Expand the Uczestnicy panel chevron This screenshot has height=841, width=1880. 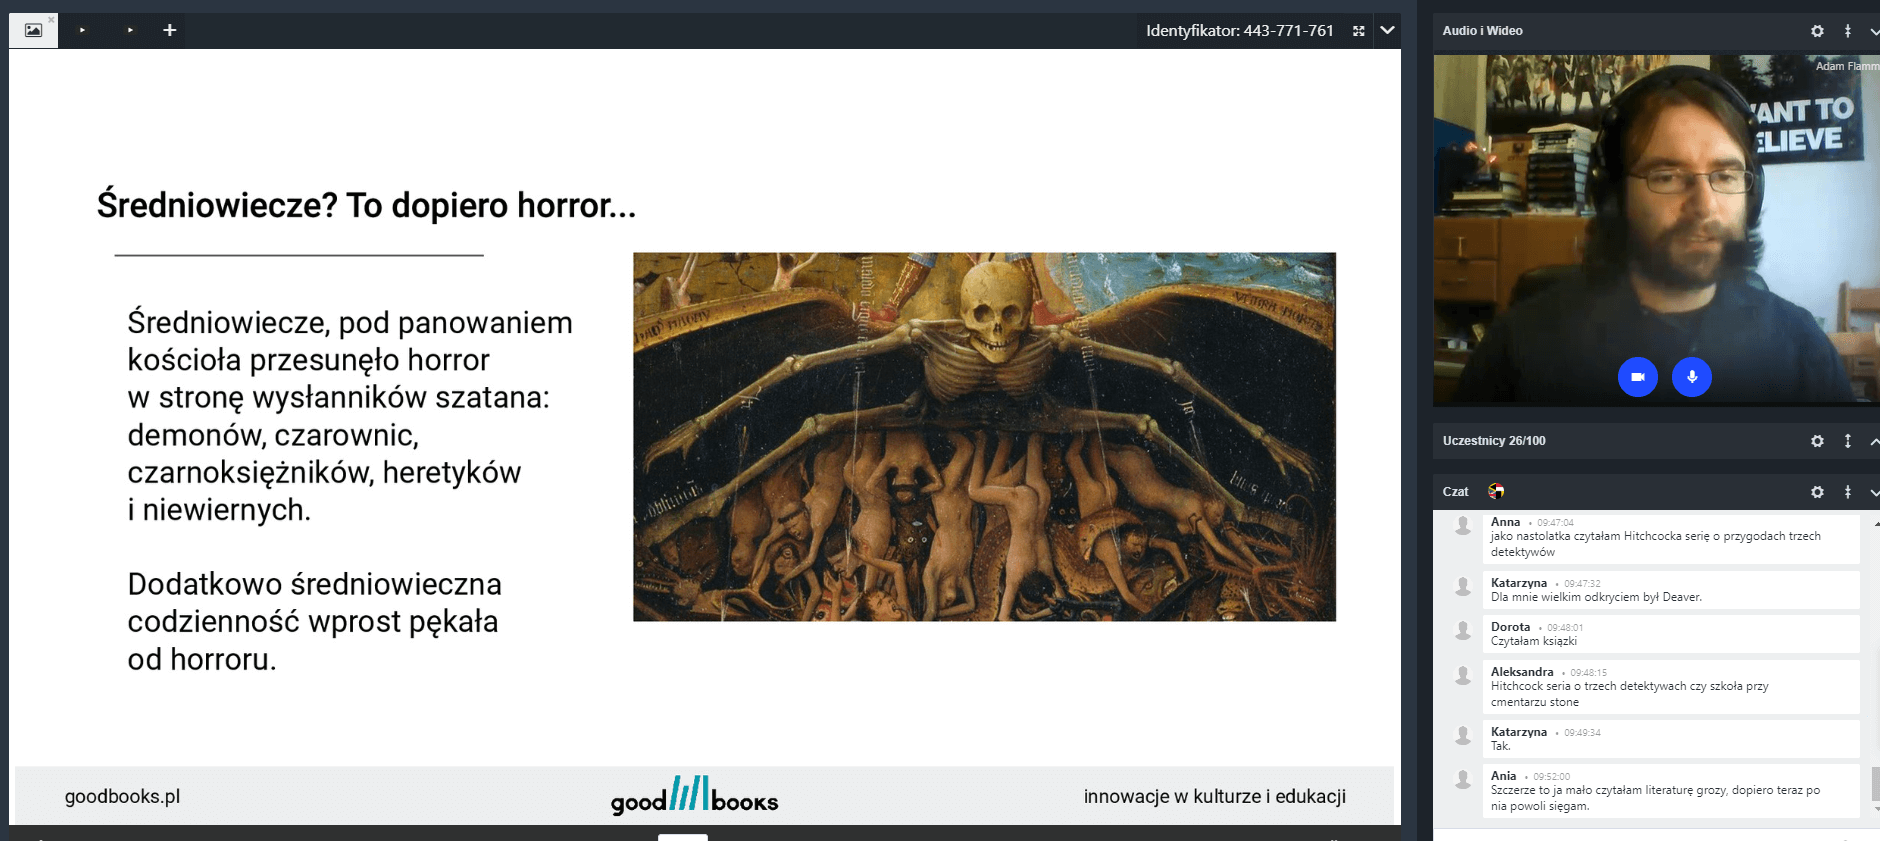[1874, 441]
